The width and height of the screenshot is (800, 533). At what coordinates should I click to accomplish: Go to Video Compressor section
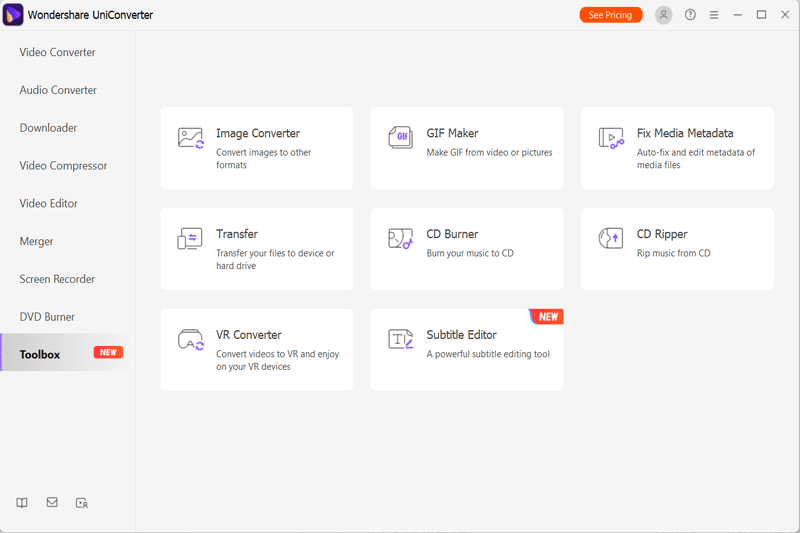tap(67, 165)
